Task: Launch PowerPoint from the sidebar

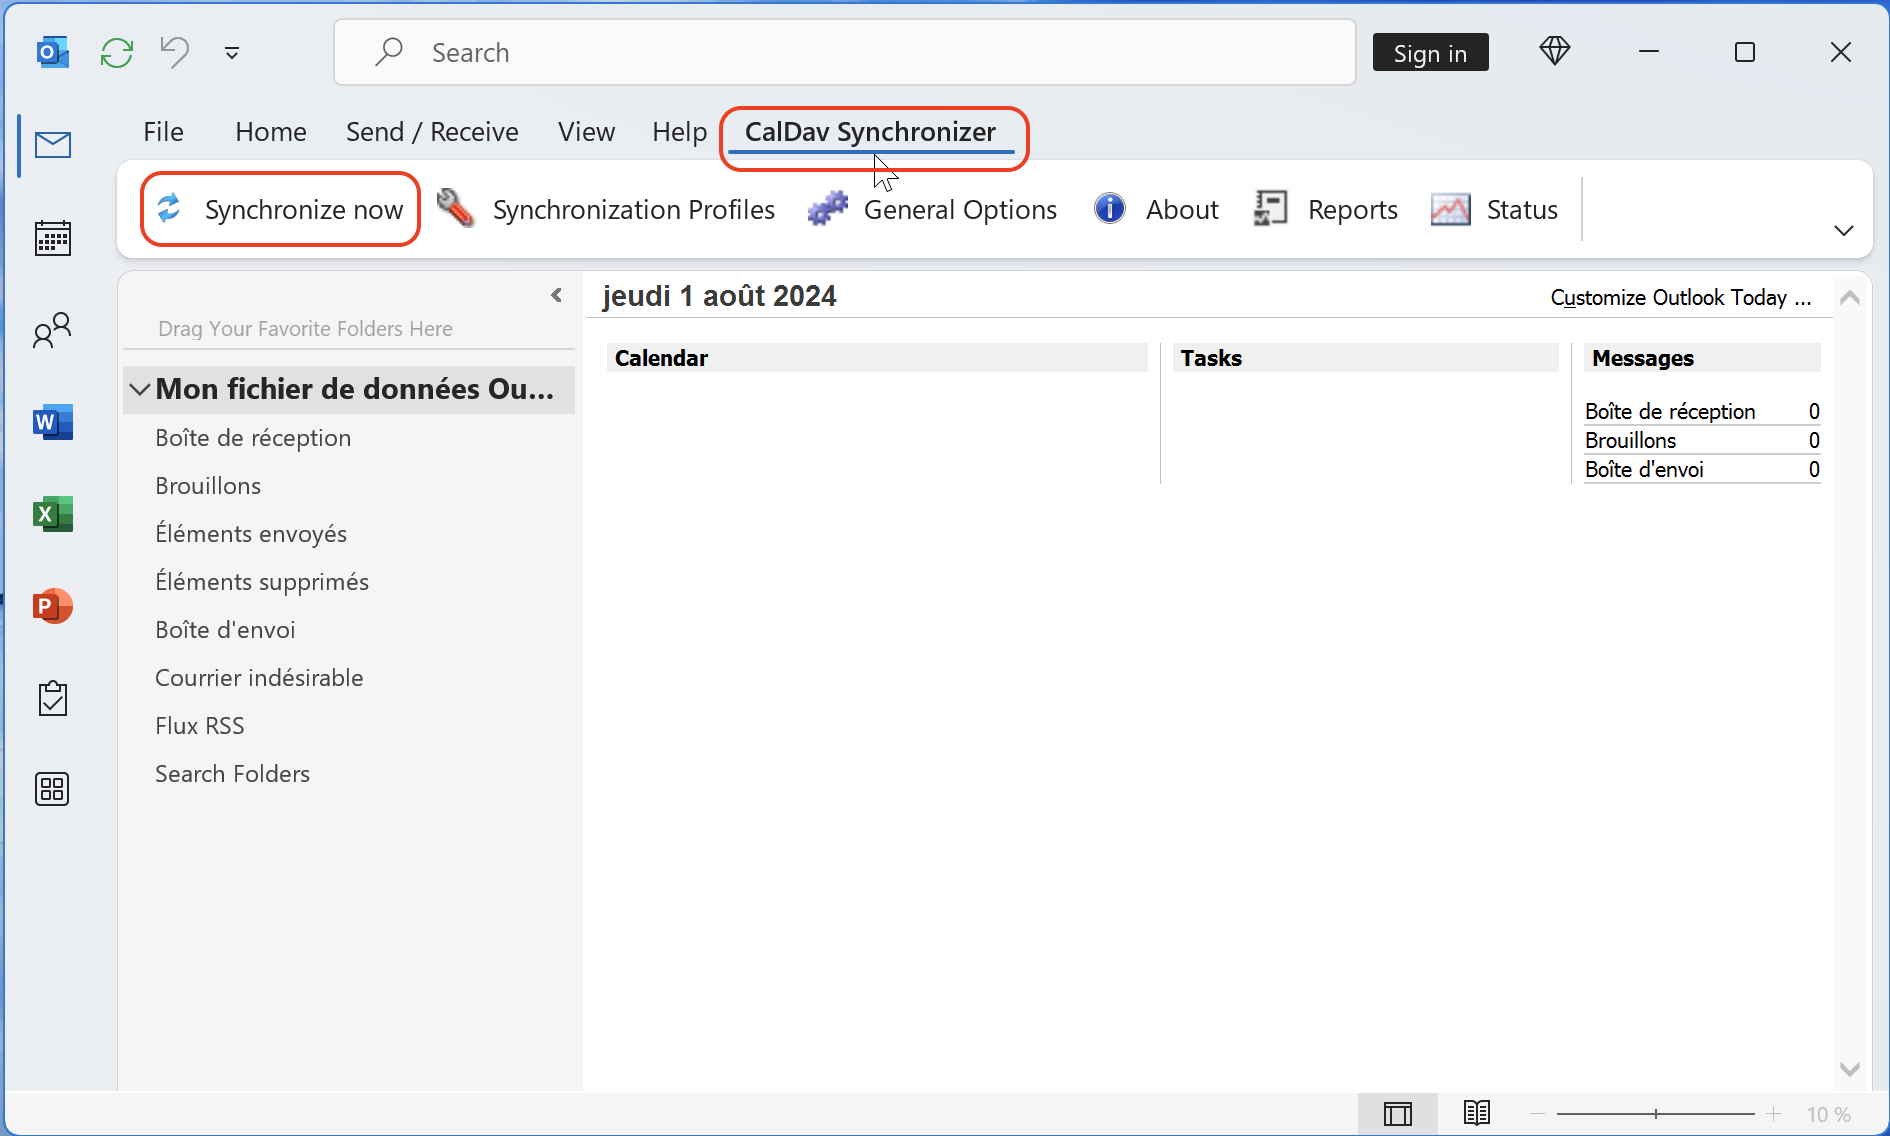Action: click(x=53, y=606)
